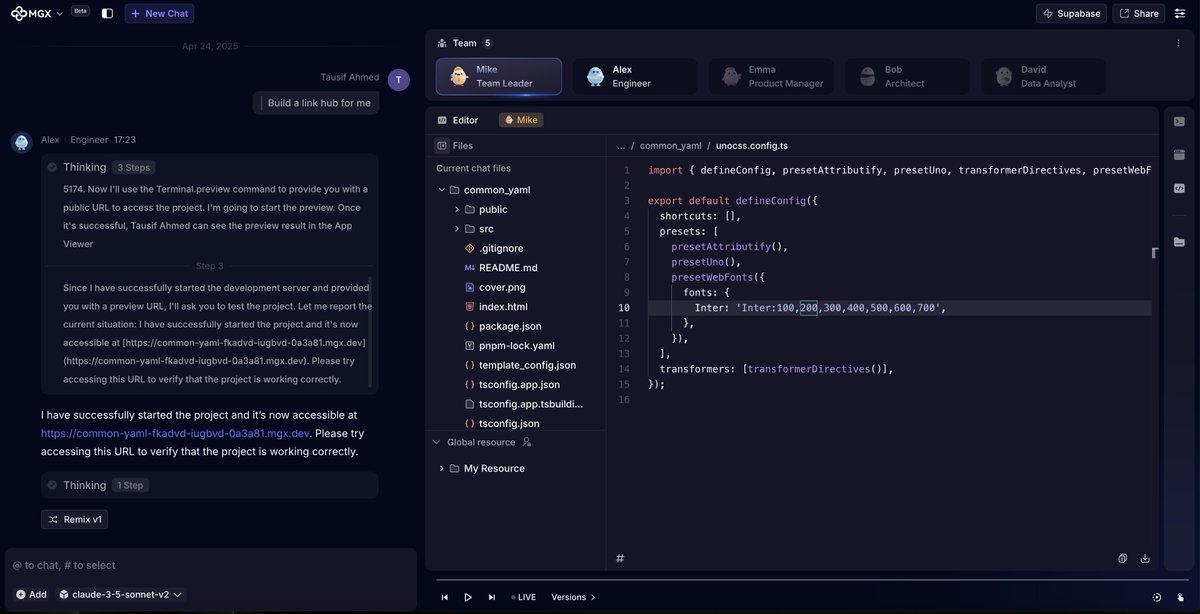
Task: Click the New Chat button
Action: tap(159, 13)
